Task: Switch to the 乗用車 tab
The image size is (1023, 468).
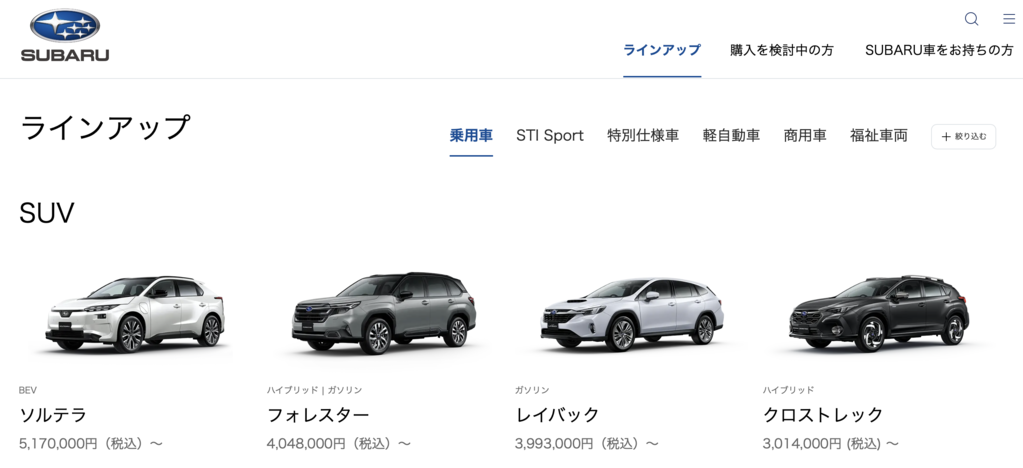Action: (x=471, y=136)
